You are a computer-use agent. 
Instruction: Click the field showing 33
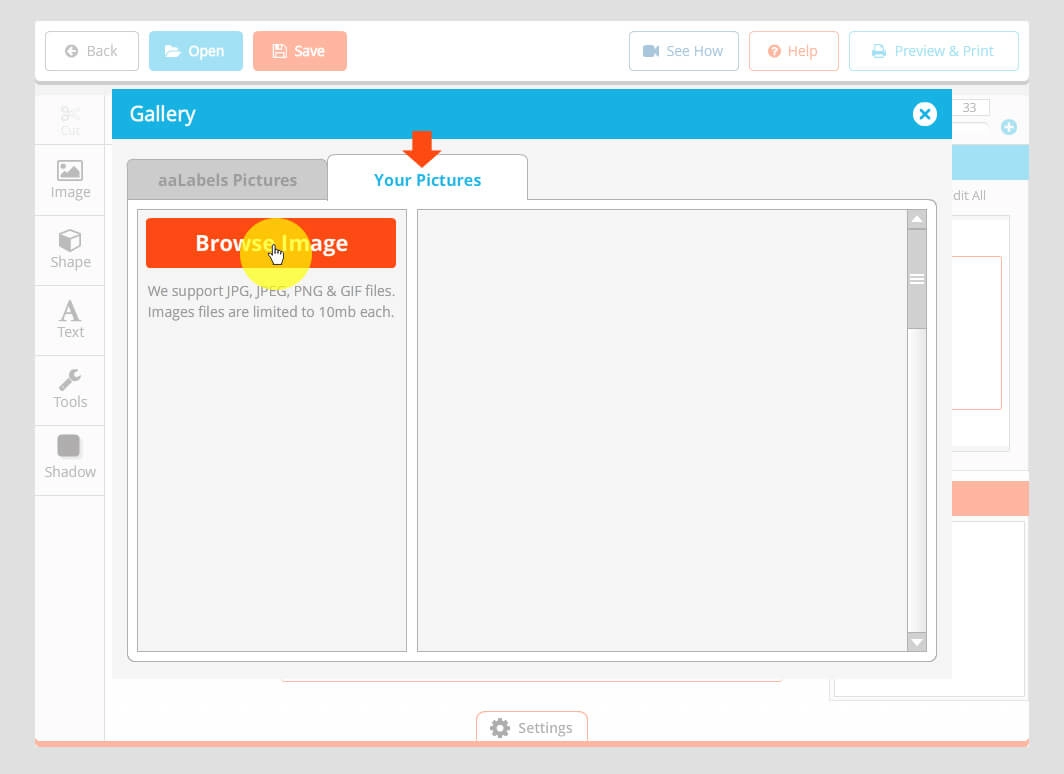coord(970,107)
